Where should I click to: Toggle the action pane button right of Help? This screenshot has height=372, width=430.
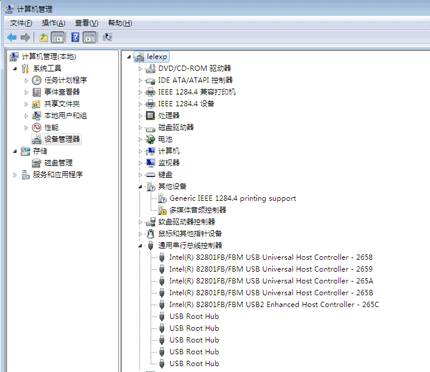coord(90,37)
